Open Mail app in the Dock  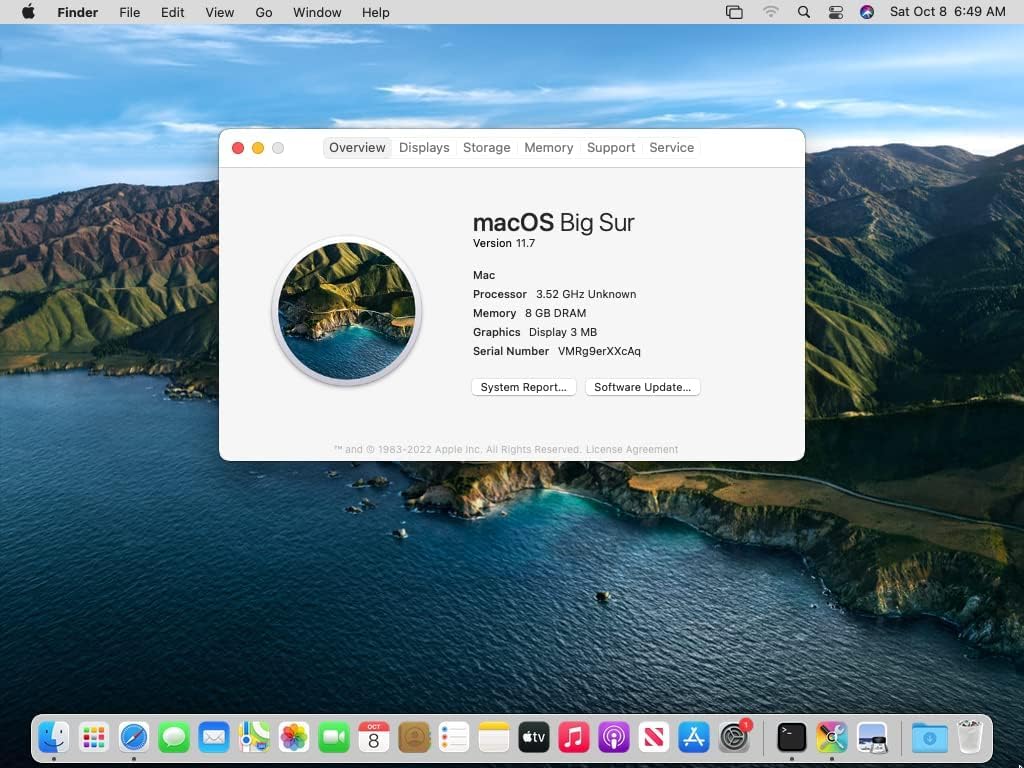(x=214, y=737)
